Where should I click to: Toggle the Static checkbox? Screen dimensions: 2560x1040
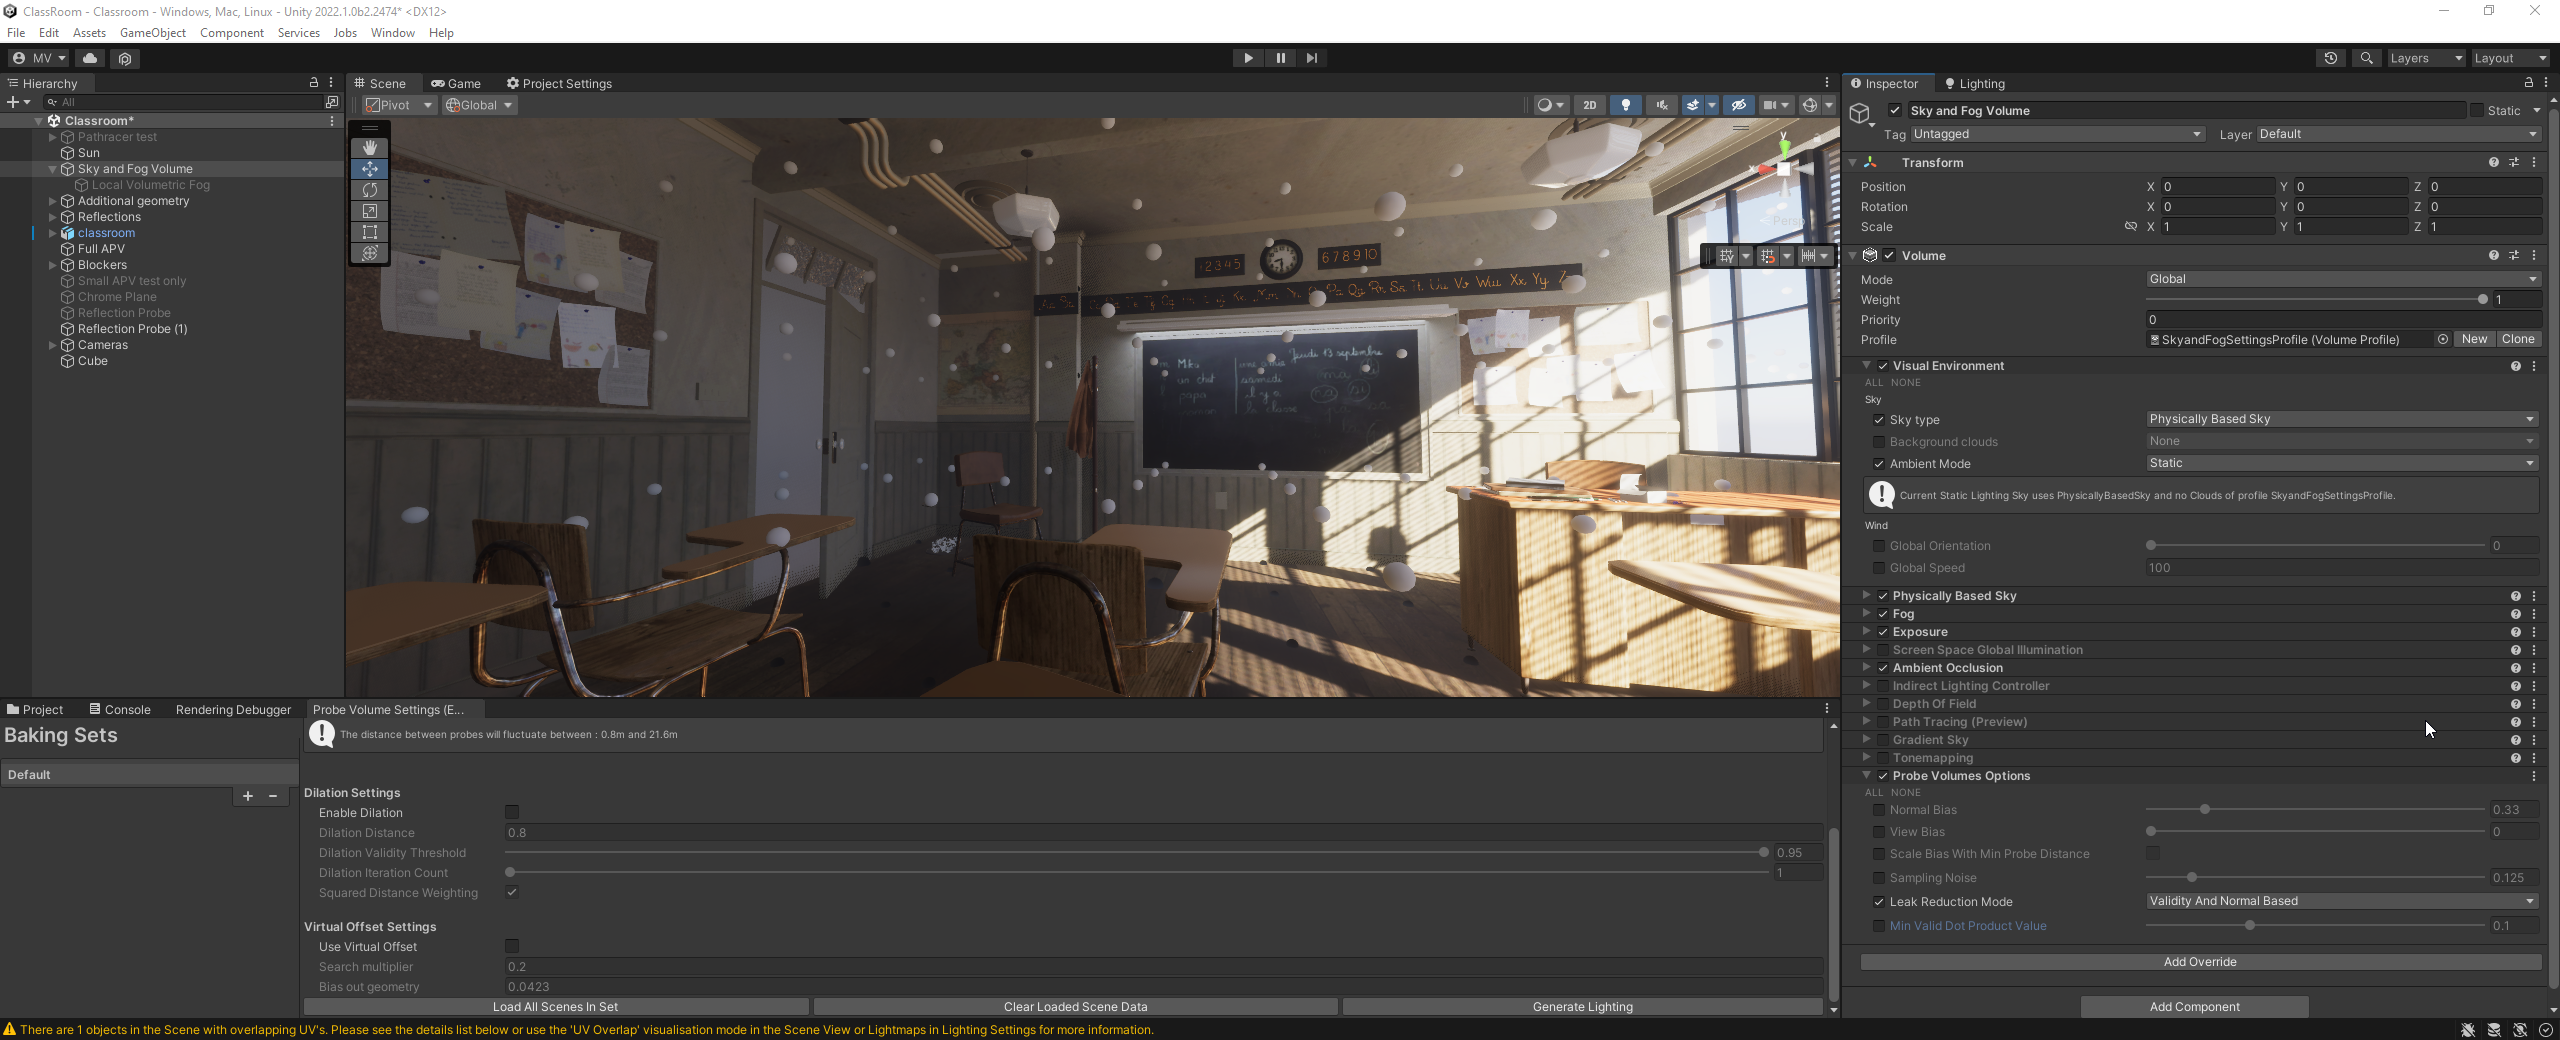[2477, 110]
